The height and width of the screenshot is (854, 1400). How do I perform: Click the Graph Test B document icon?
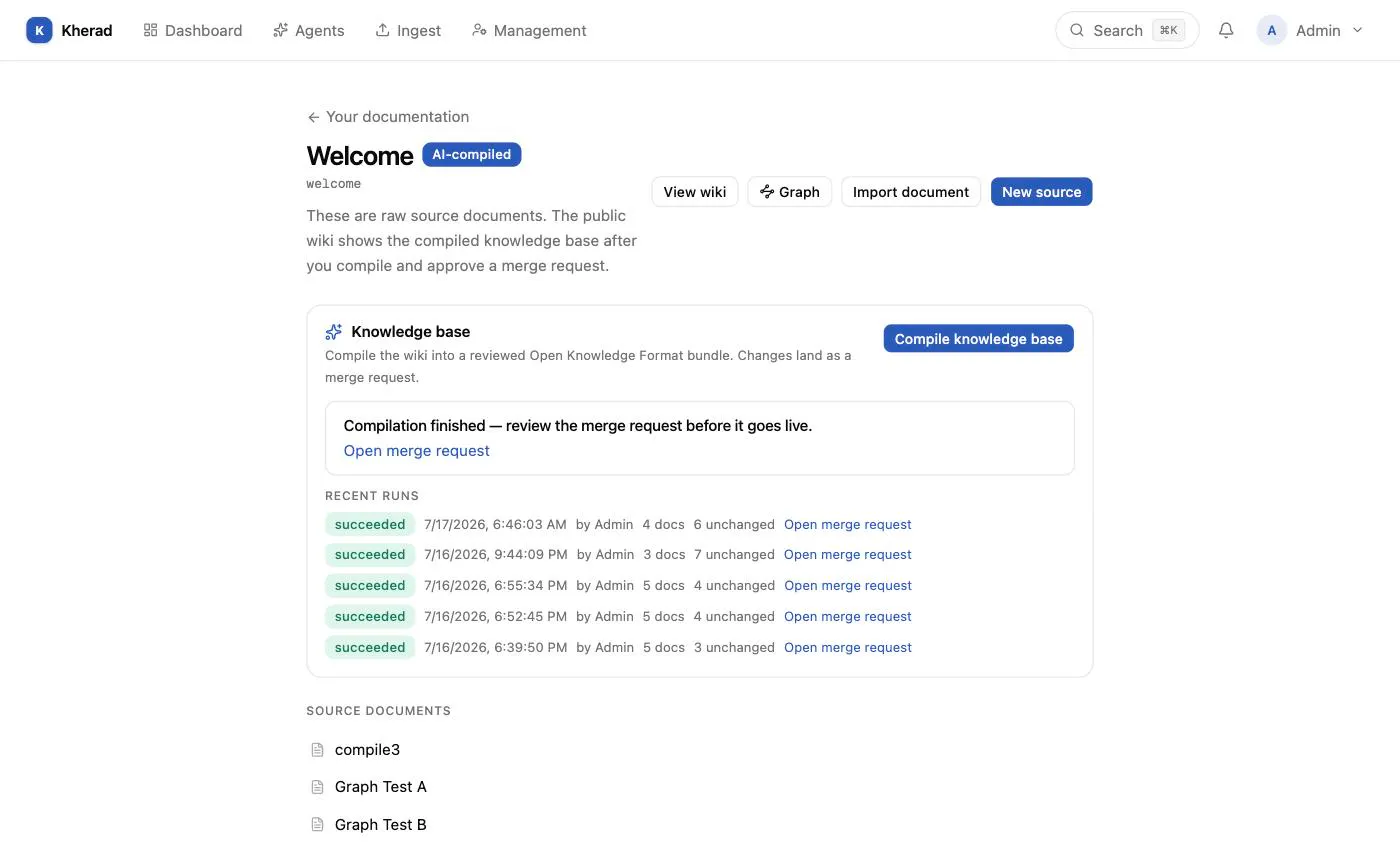coord(317,825)
